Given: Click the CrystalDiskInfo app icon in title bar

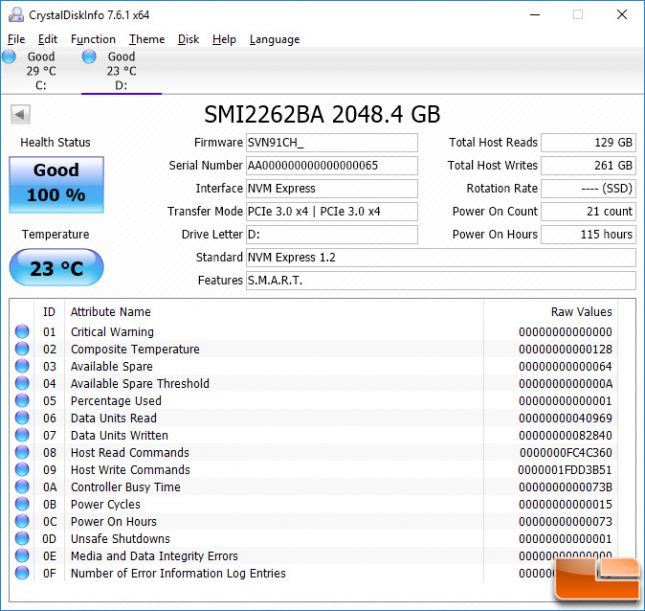Looking at the screenshot, I should tap(16, 14).
